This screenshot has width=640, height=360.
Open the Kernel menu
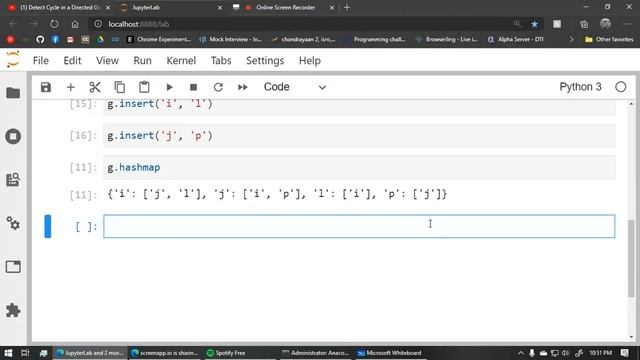pyautogui.click(x=181, y=60)
